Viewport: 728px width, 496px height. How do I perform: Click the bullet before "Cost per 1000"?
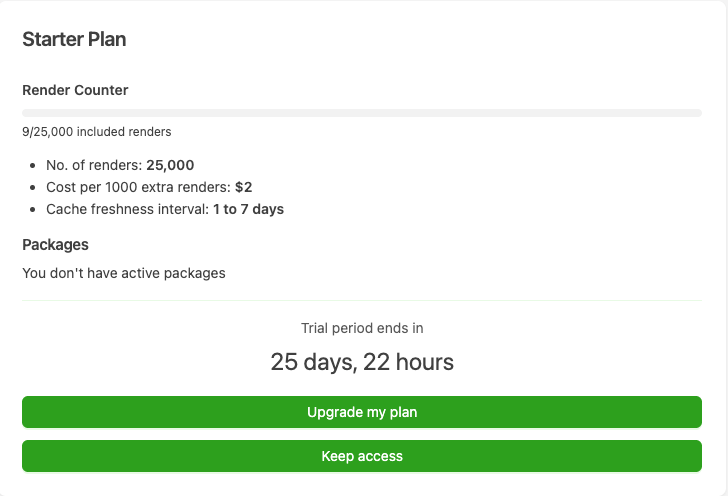(x=34, y=187)
